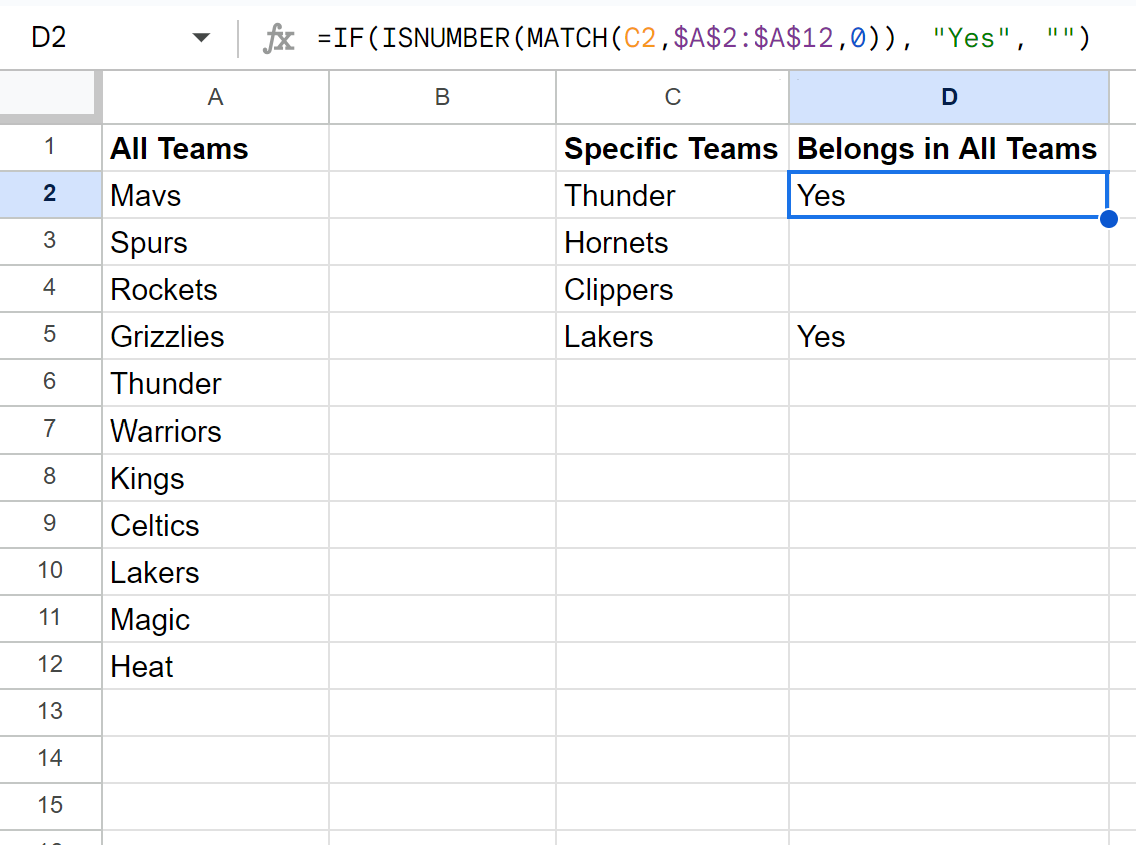
Task: Select row 13 header
Action: tap(50, 712)
